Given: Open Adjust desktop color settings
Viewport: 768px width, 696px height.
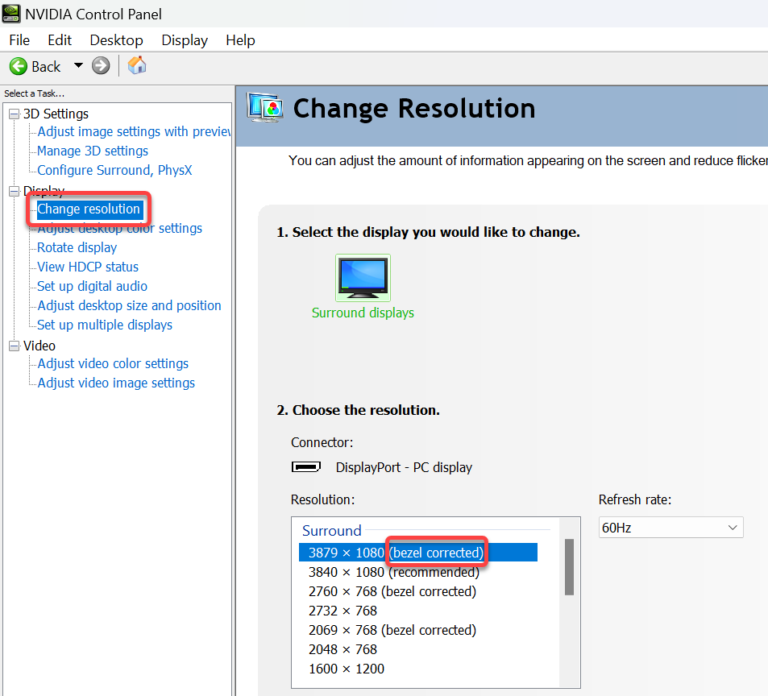Looking at the screenshot, I should tap(120, 228).
